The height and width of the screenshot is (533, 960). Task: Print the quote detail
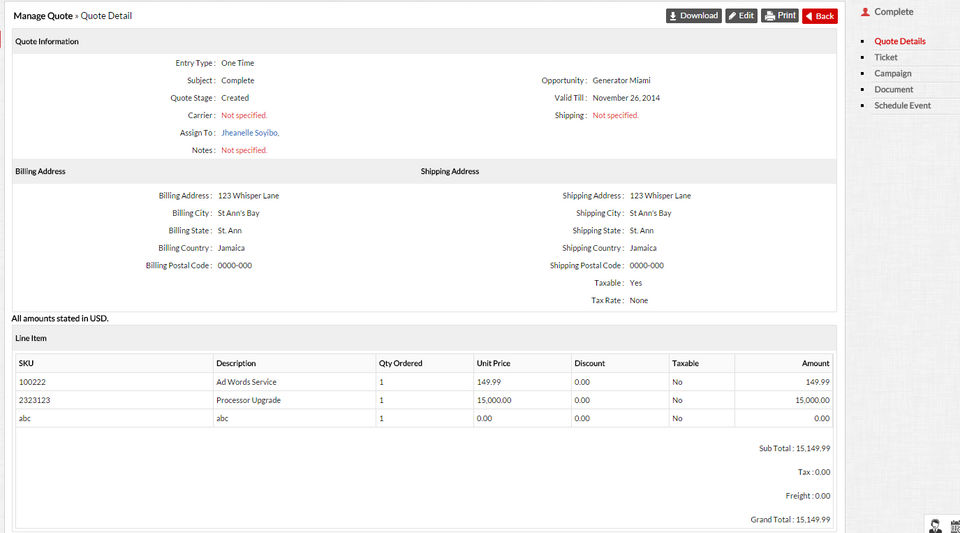pyautogui.click(x=779, y=16)
